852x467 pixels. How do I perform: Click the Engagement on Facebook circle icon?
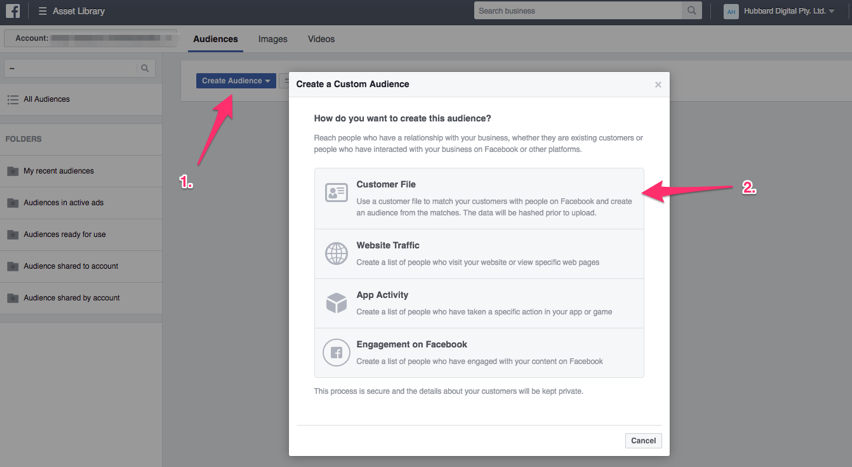pyautogui.click(x=336, y=352)
